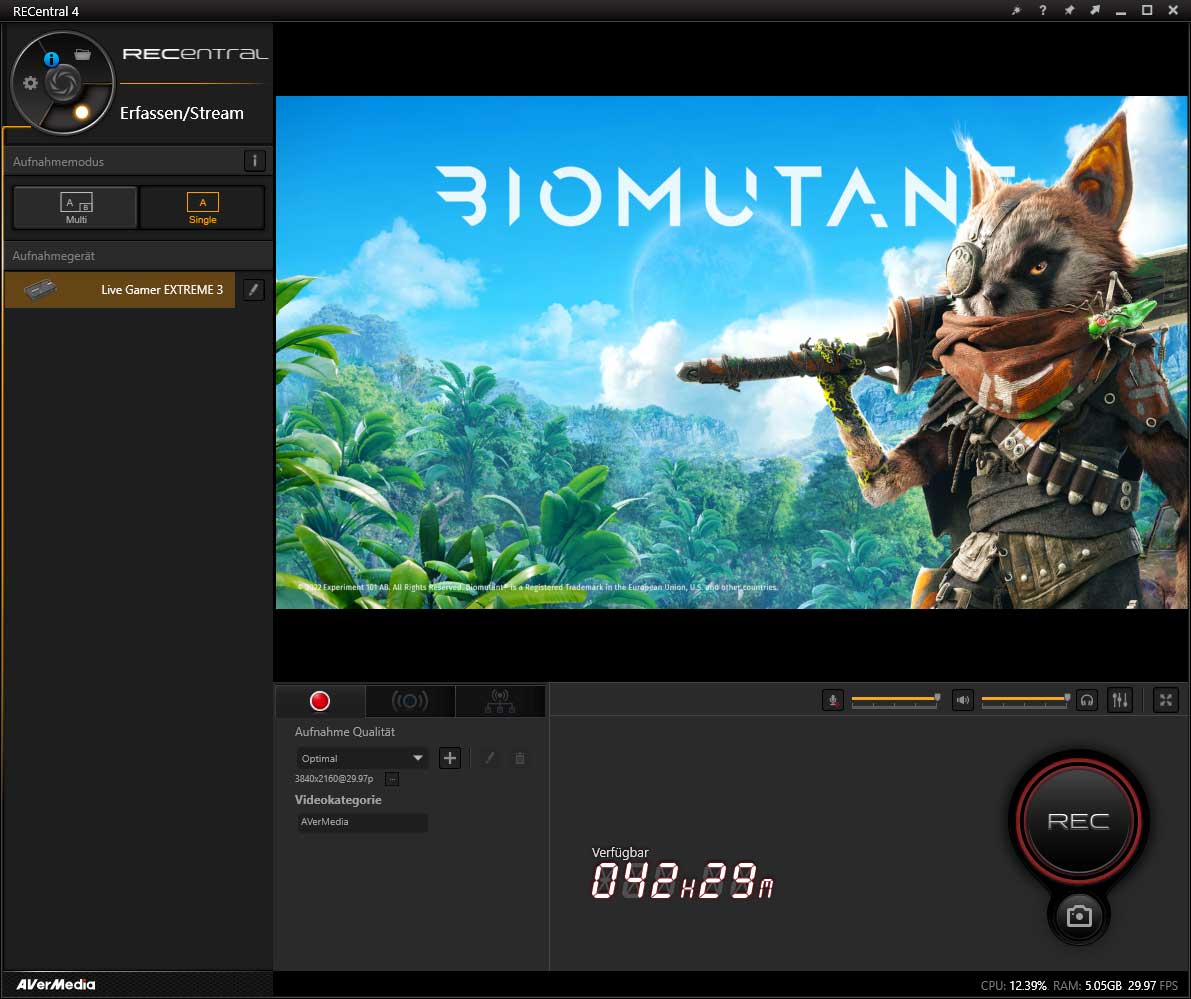Start recording with the REC button
This screenshot has height=999, width=1191.
pyautogui.click(x=1078, y=821)
